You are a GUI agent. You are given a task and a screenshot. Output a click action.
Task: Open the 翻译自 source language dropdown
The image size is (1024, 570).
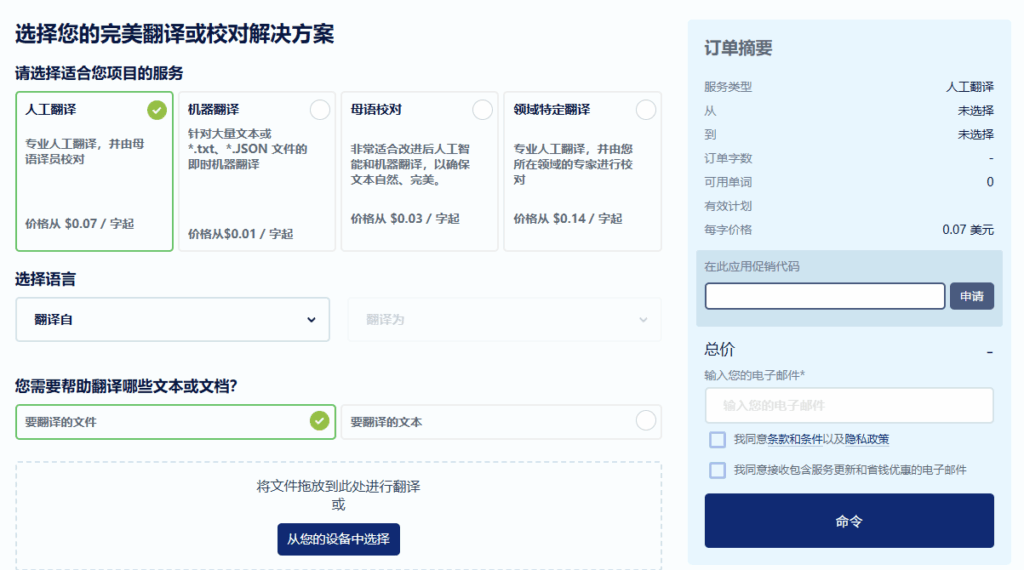click(x=173, y=320)
